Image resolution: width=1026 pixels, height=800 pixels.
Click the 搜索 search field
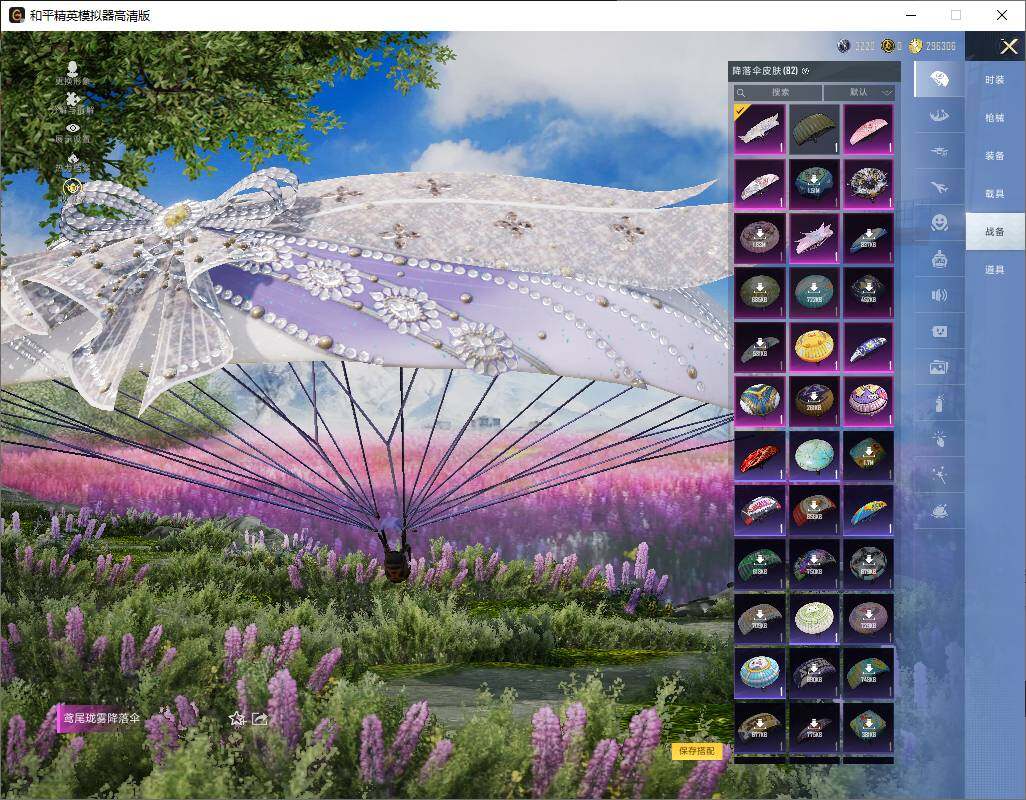pos(777,92)
